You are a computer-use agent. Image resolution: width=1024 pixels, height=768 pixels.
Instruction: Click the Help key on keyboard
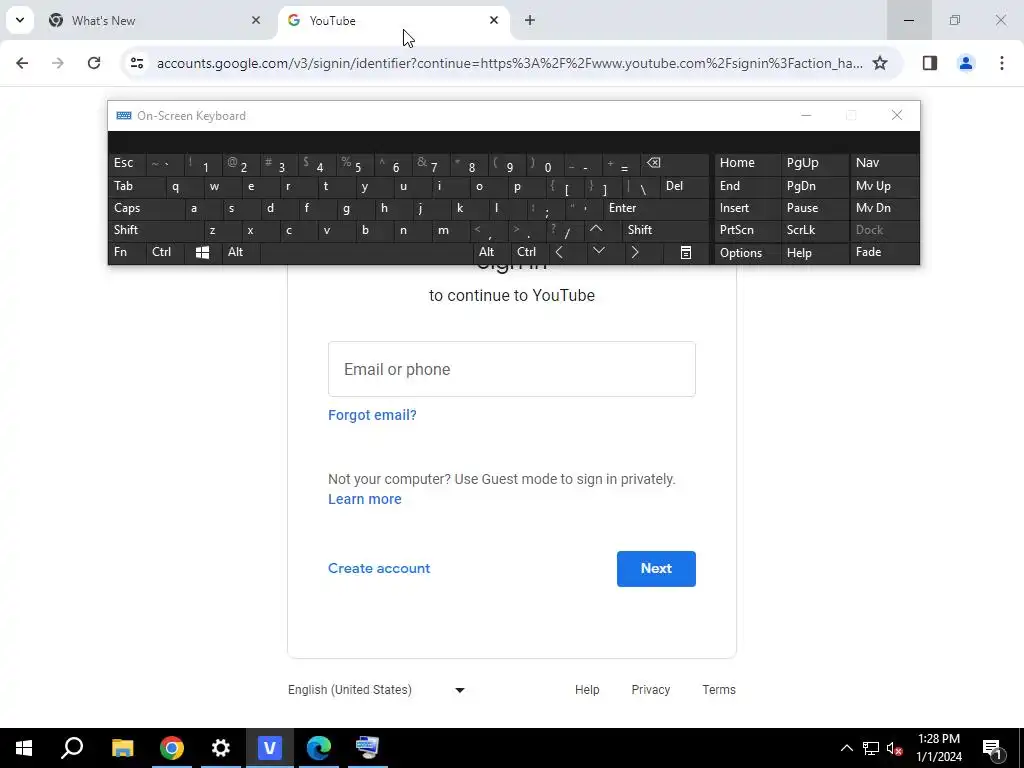tap(814, 253)
